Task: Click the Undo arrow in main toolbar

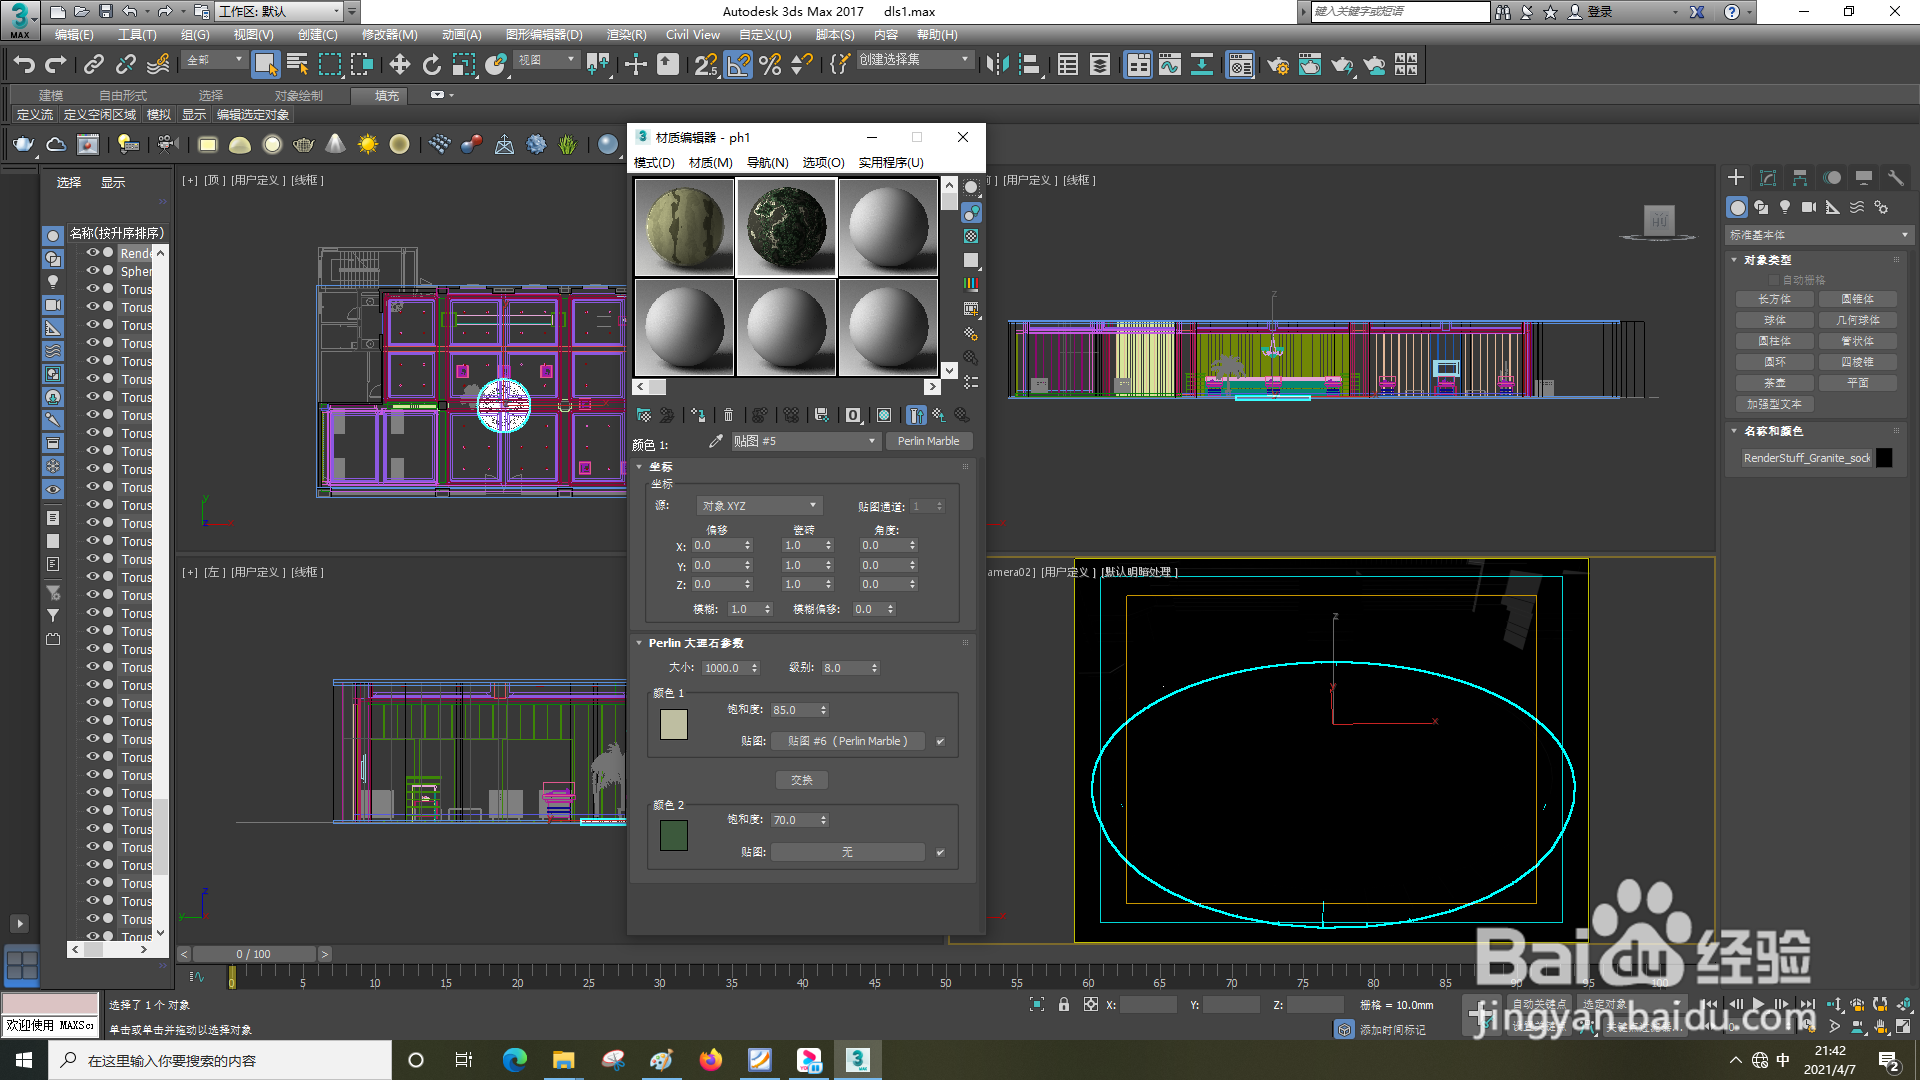Action: coord(24,65)
